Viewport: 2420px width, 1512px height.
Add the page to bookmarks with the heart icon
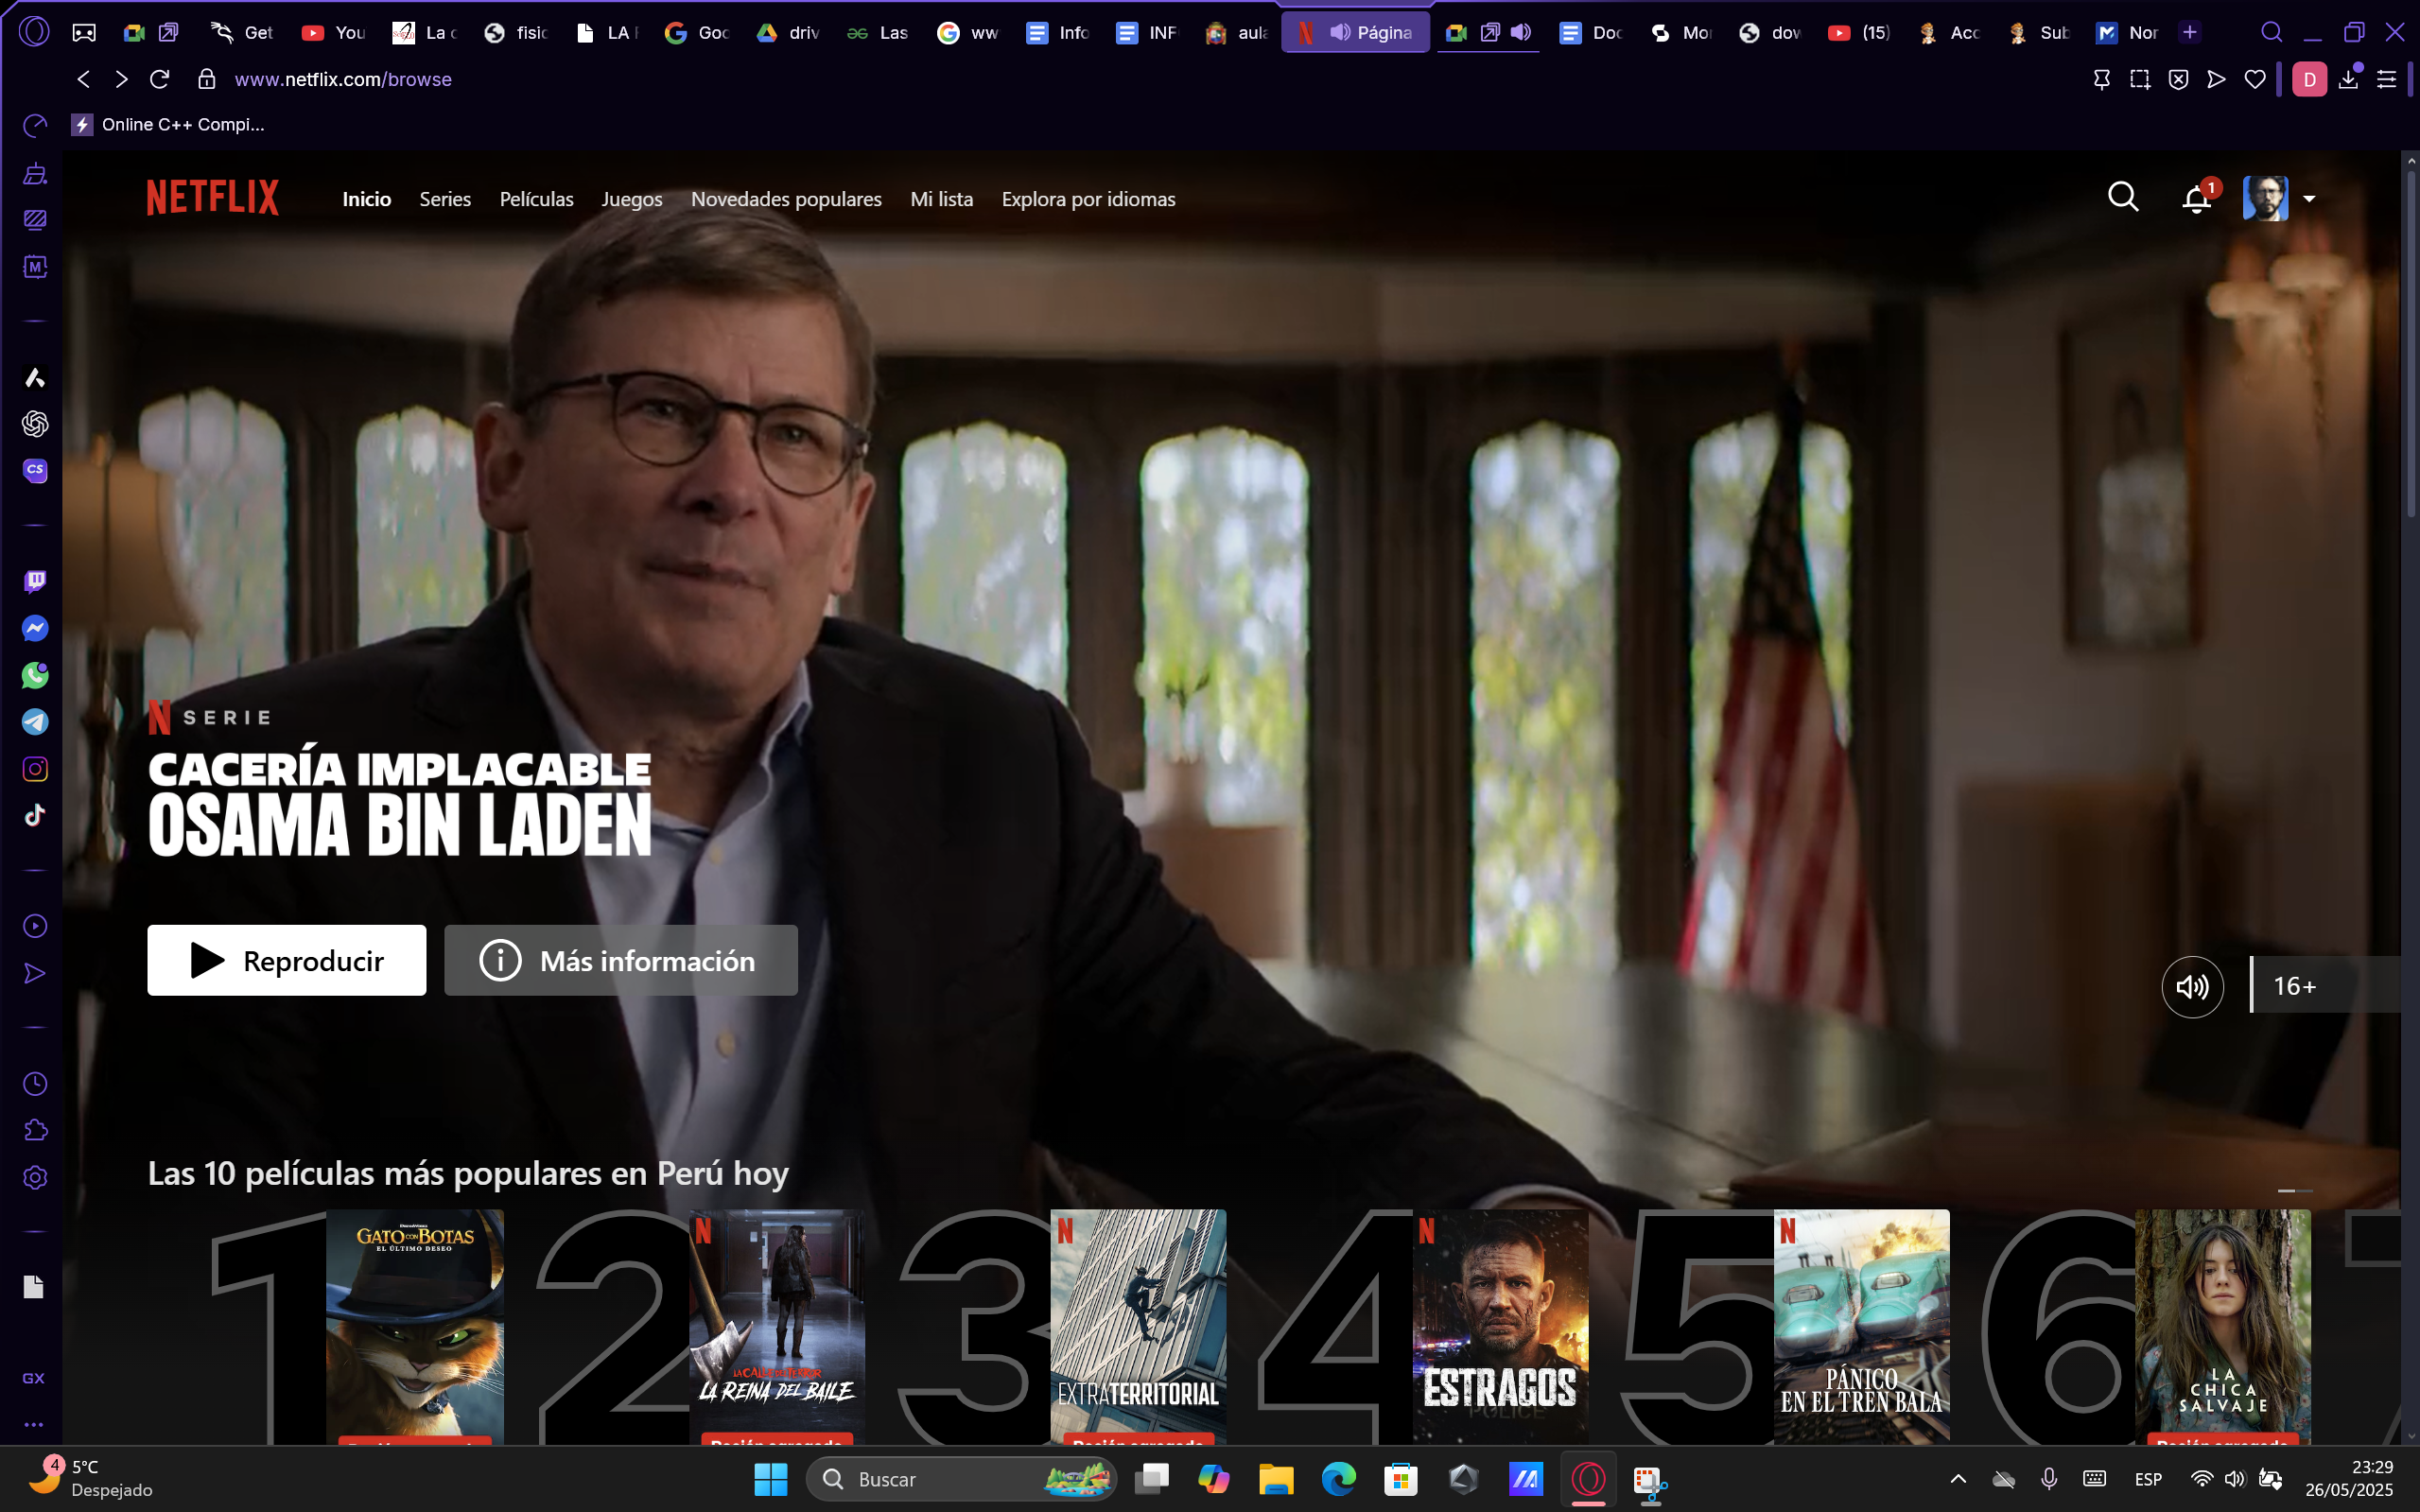[2254, 79]
